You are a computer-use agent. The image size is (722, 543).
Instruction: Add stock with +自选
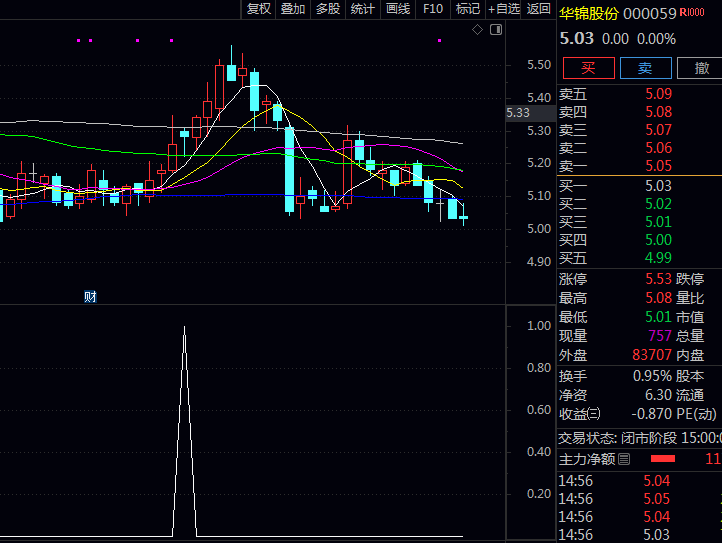(503, 9)
